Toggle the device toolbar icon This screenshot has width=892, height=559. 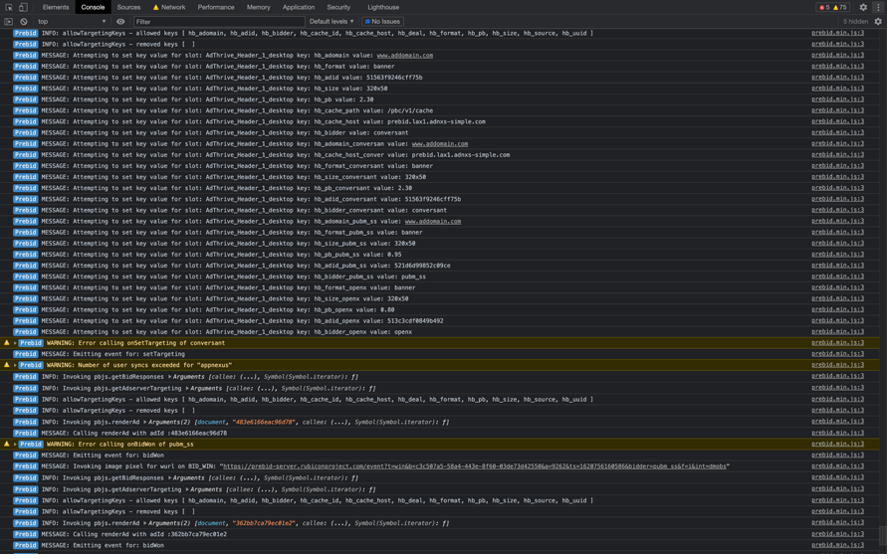23,7
